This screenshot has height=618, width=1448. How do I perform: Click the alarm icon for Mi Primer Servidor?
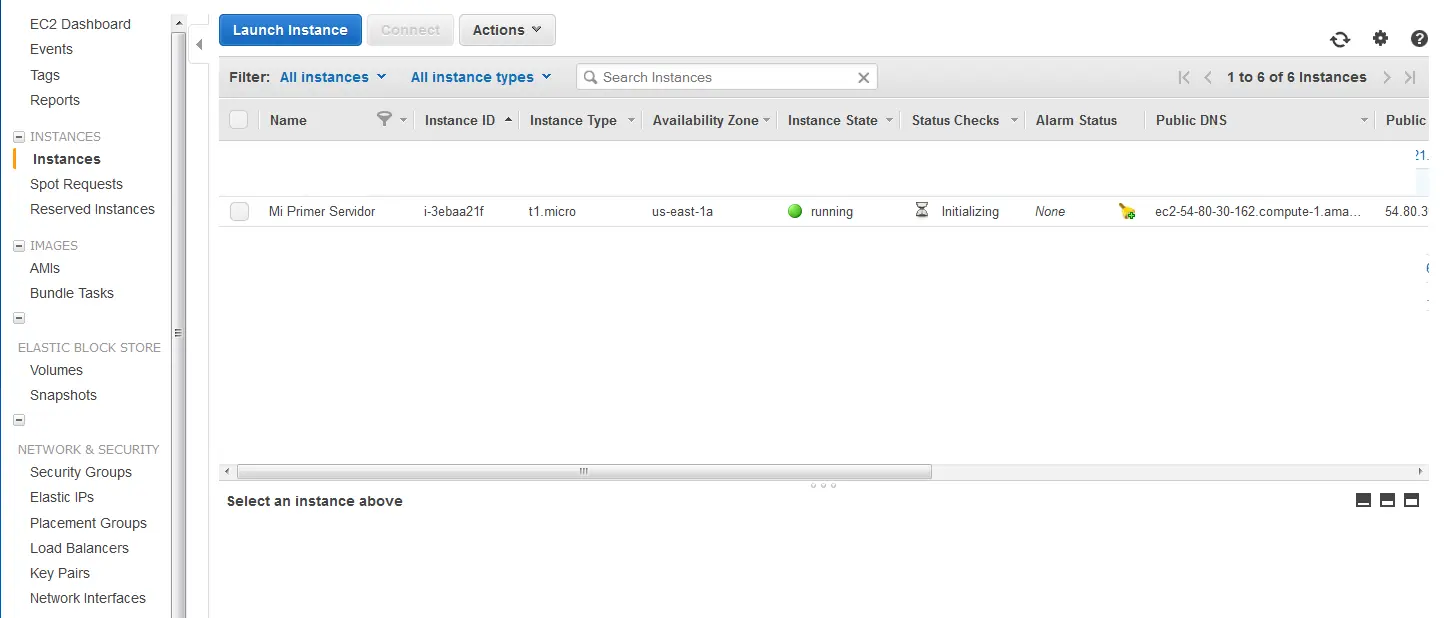coord(1127,211)
